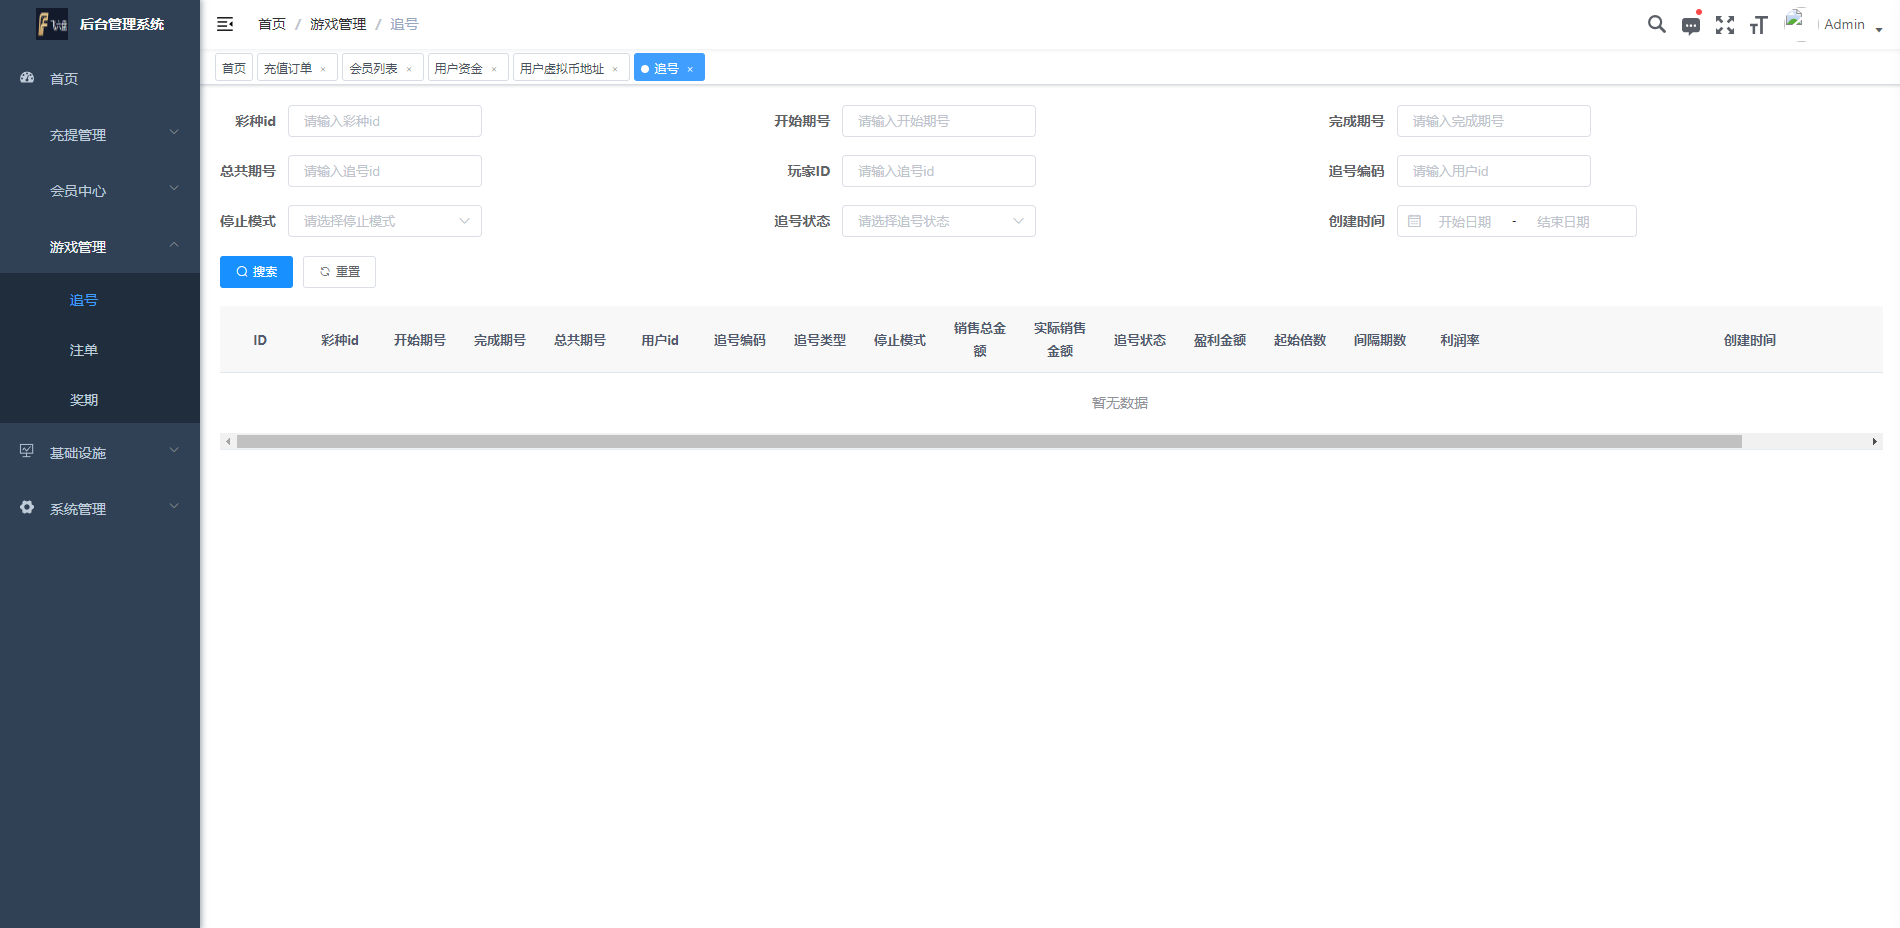Screen dimensions: 1900x928
Task: Expand the 充提管理 sidebar menu
Action: click(100, 135)
